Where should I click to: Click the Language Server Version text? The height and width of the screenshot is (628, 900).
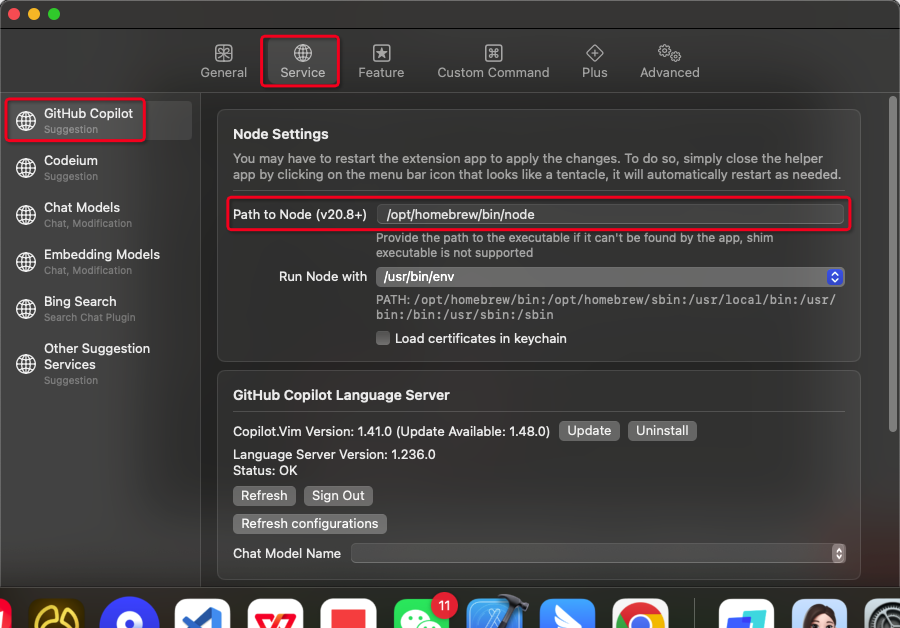334,454
